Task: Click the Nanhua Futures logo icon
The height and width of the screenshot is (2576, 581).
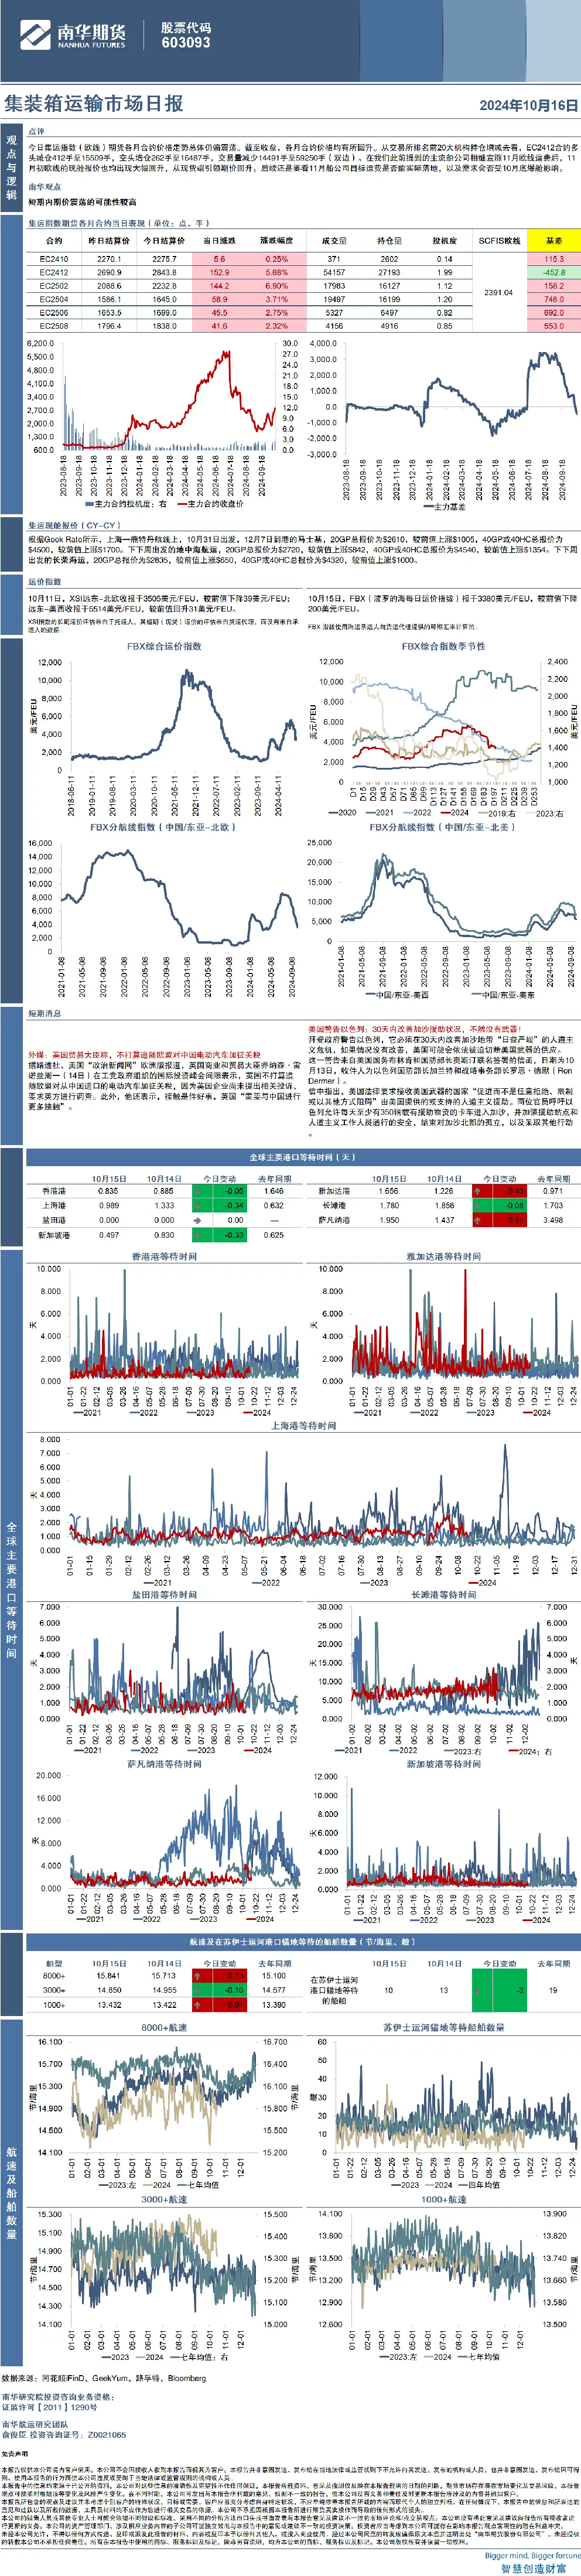Action: [x=34, y=36]
